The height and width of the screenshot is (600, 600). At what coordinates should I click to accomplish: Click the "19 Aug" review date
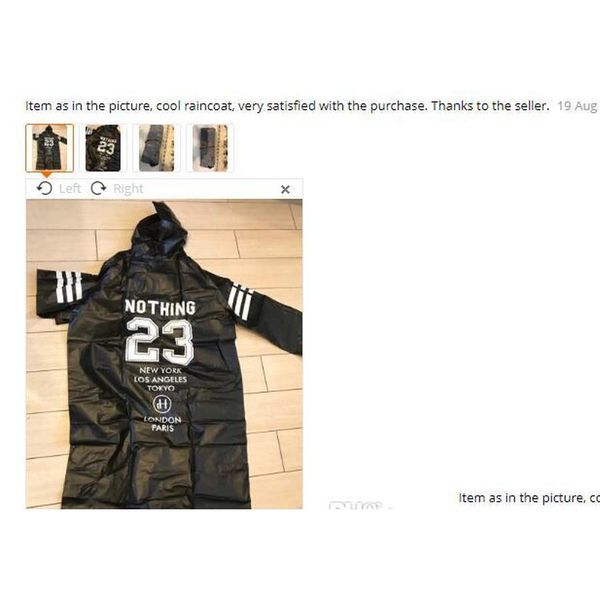click(x=577, y=106)
